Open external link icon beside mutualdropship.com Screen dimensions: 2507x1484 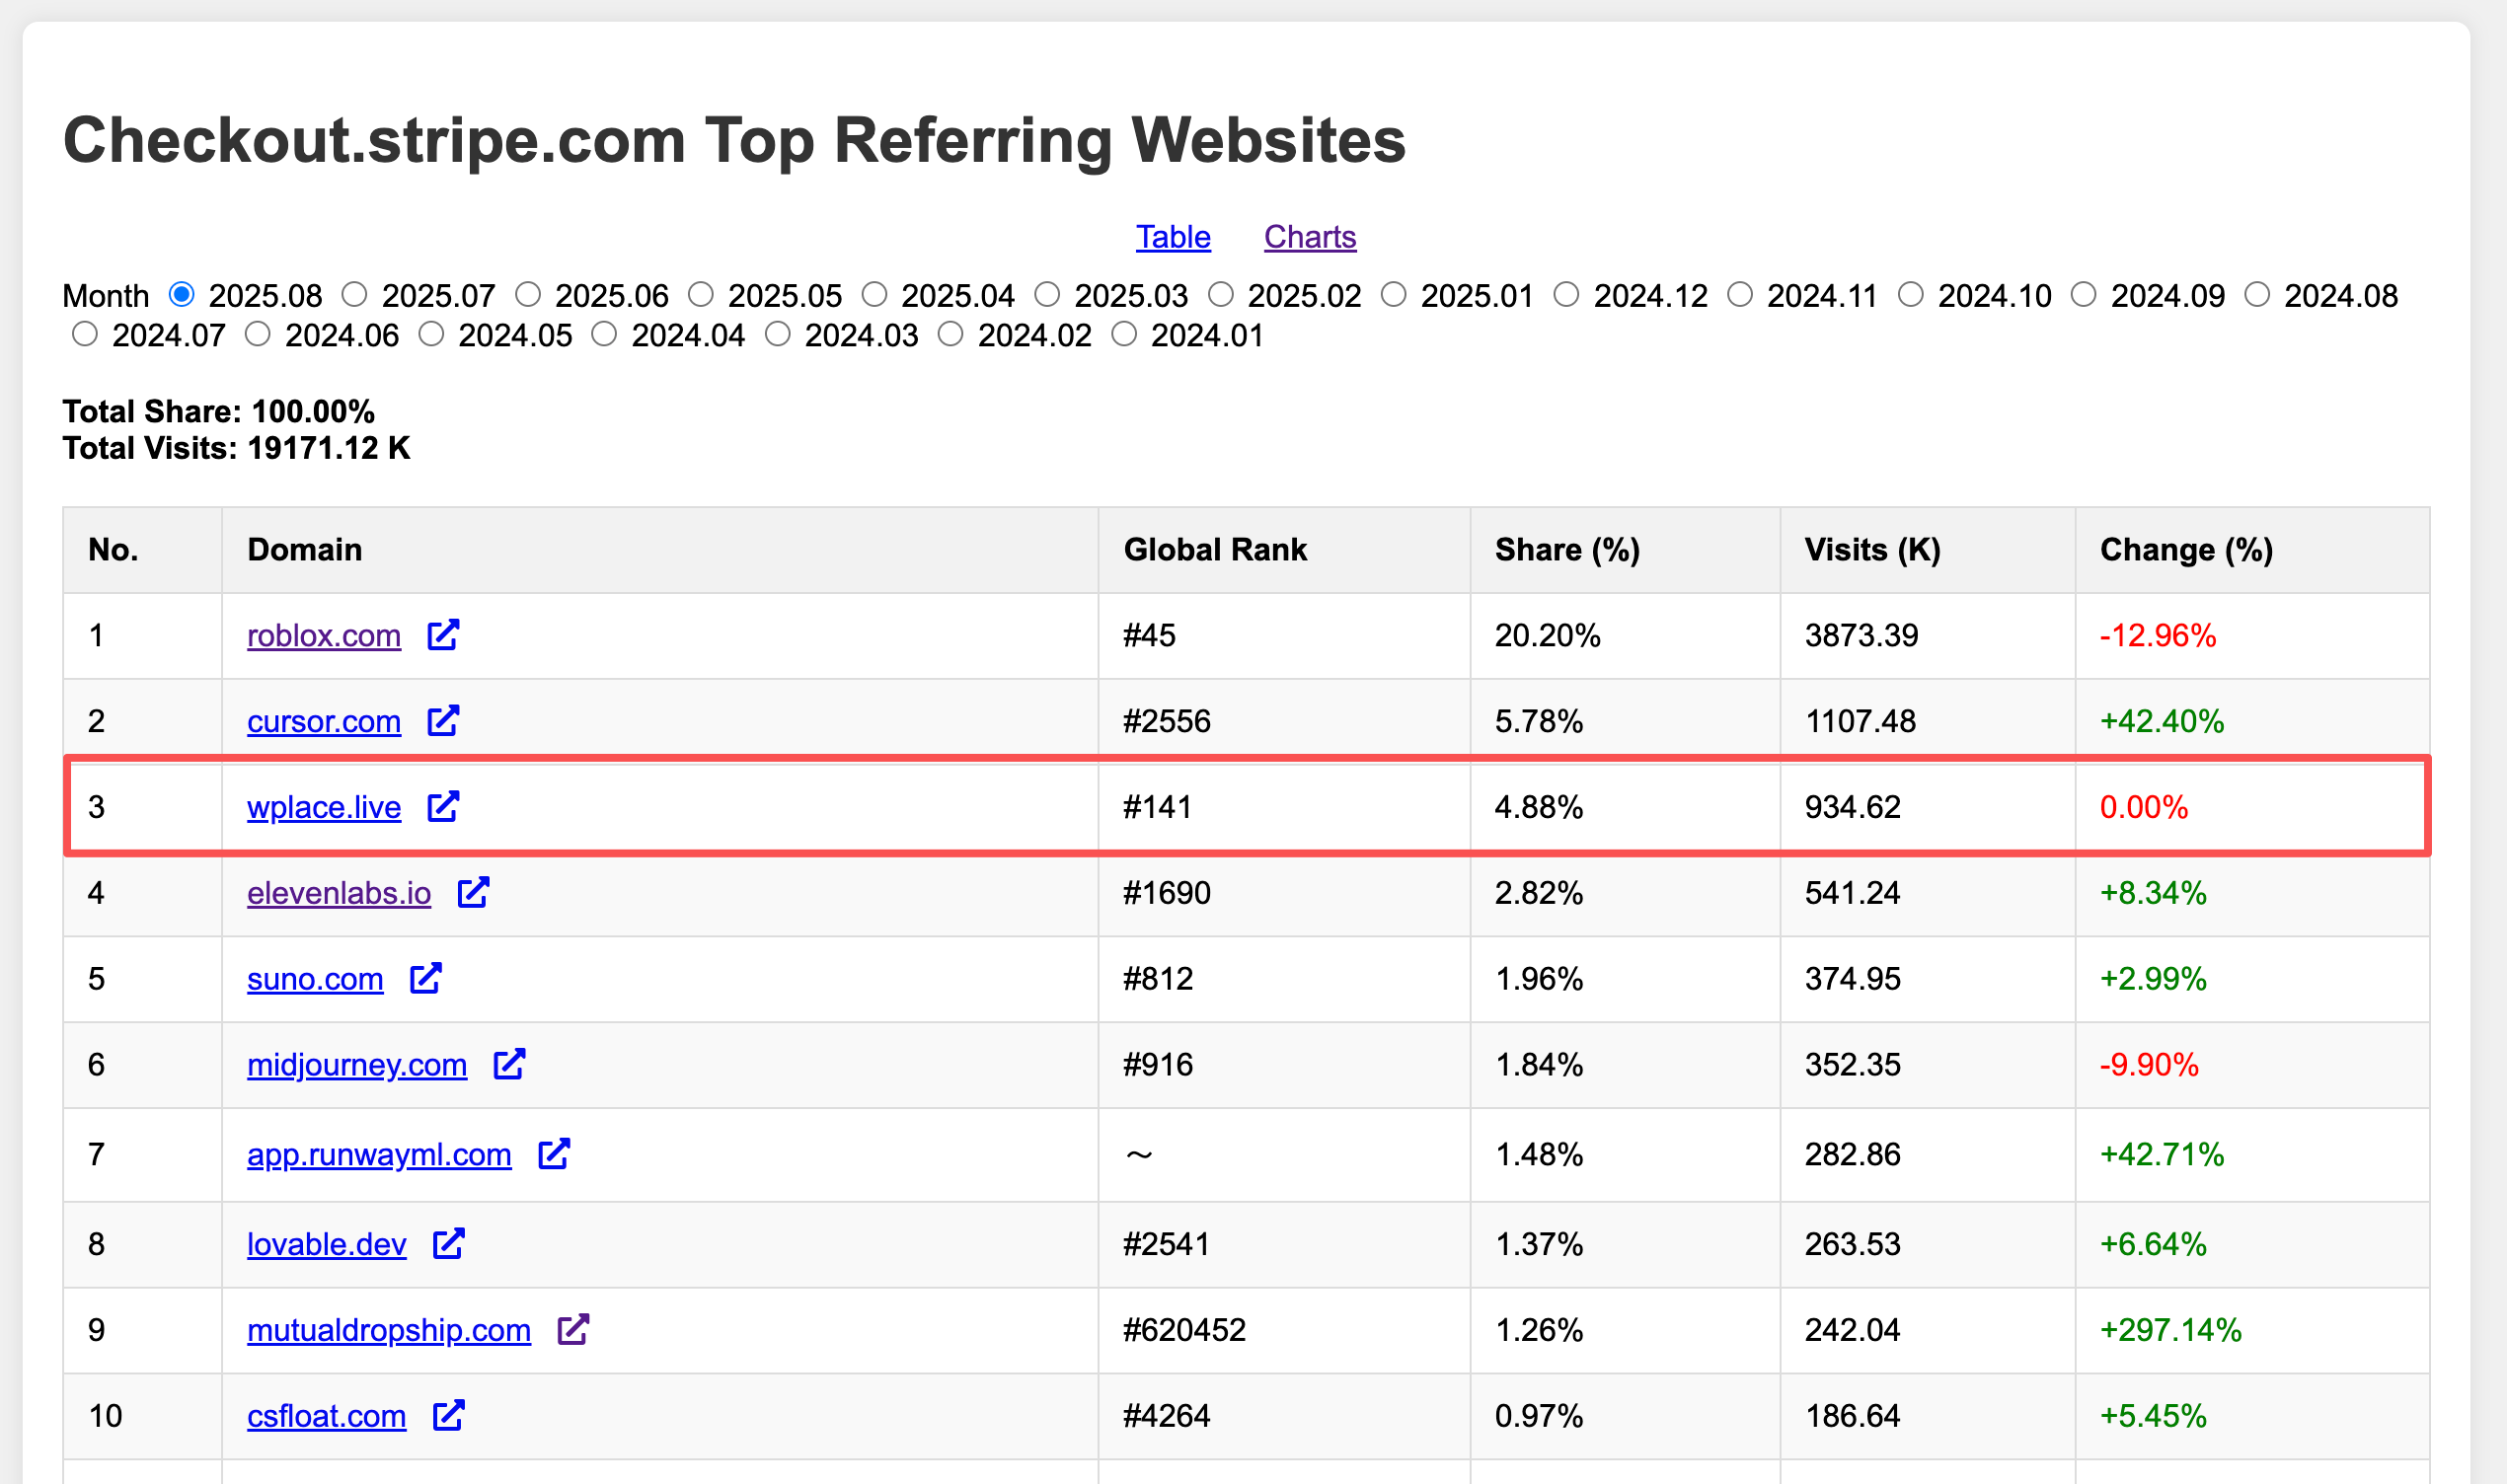pyautogui.click(x=573, y=1330)
